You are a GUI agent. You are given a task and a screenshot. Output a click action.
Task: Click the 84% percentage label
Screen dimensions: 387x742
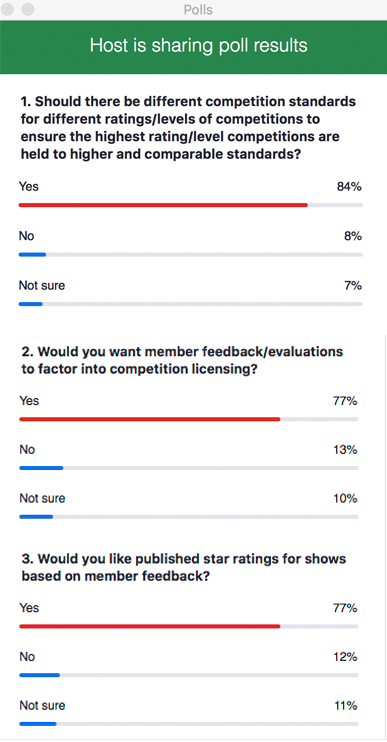click(x=349, y=186)
